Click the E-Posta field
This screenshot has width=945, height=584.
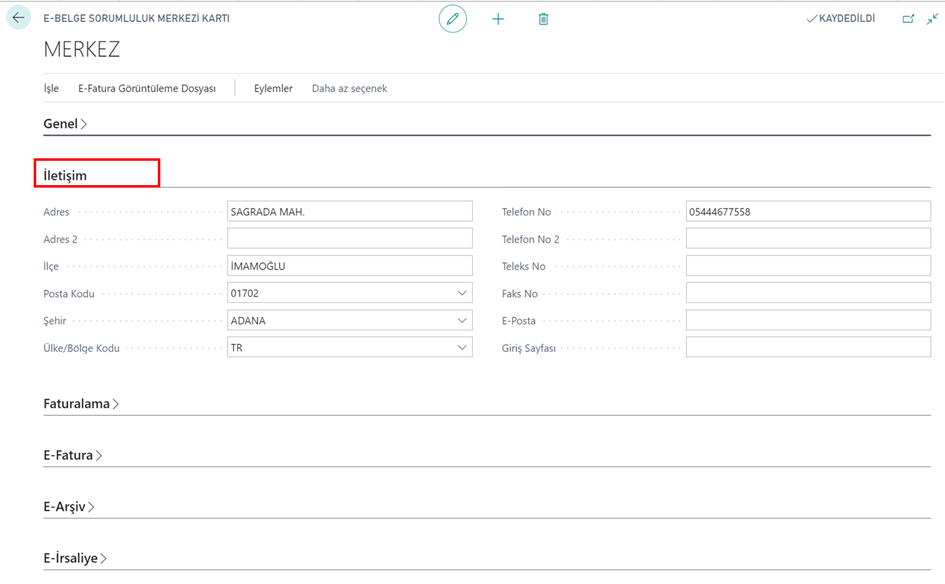coord(808,320)
